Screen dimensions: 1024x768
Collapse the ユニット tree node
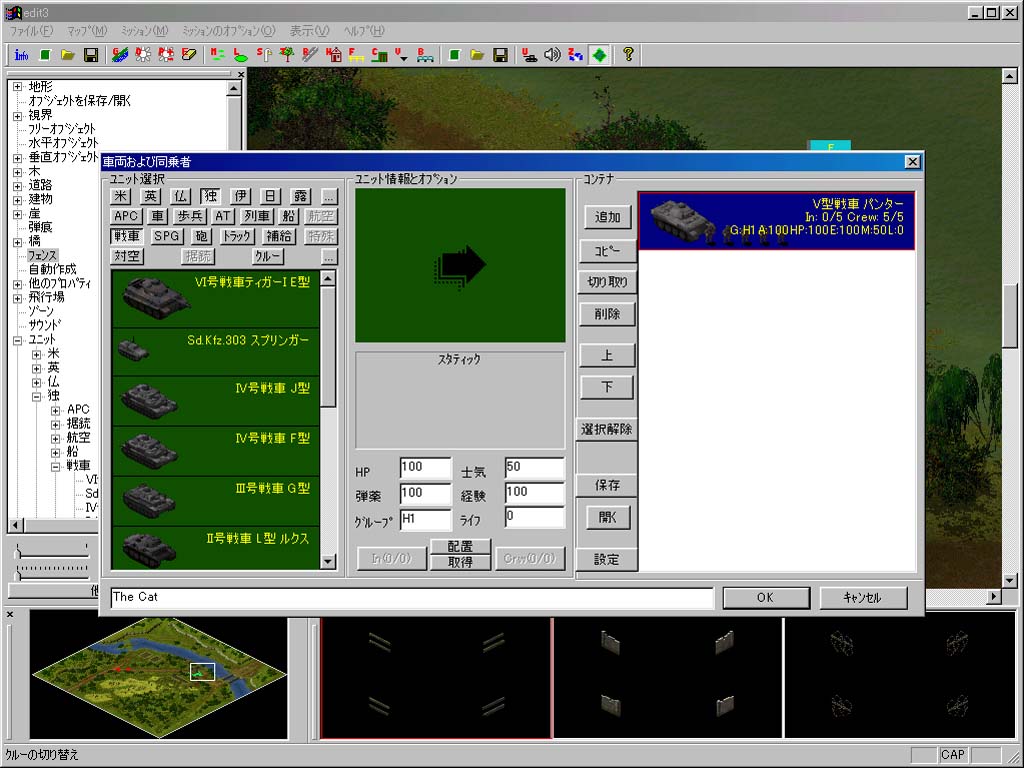17,340
